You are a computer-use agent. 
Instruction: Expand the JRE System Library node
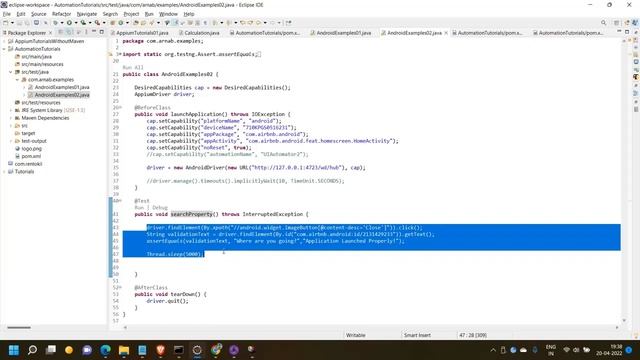[x=11, y=110]
